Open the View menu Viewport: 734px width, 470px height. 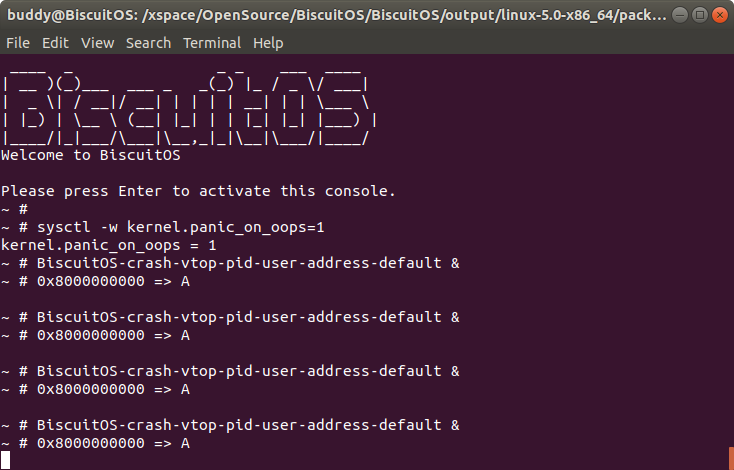[97, 43]
